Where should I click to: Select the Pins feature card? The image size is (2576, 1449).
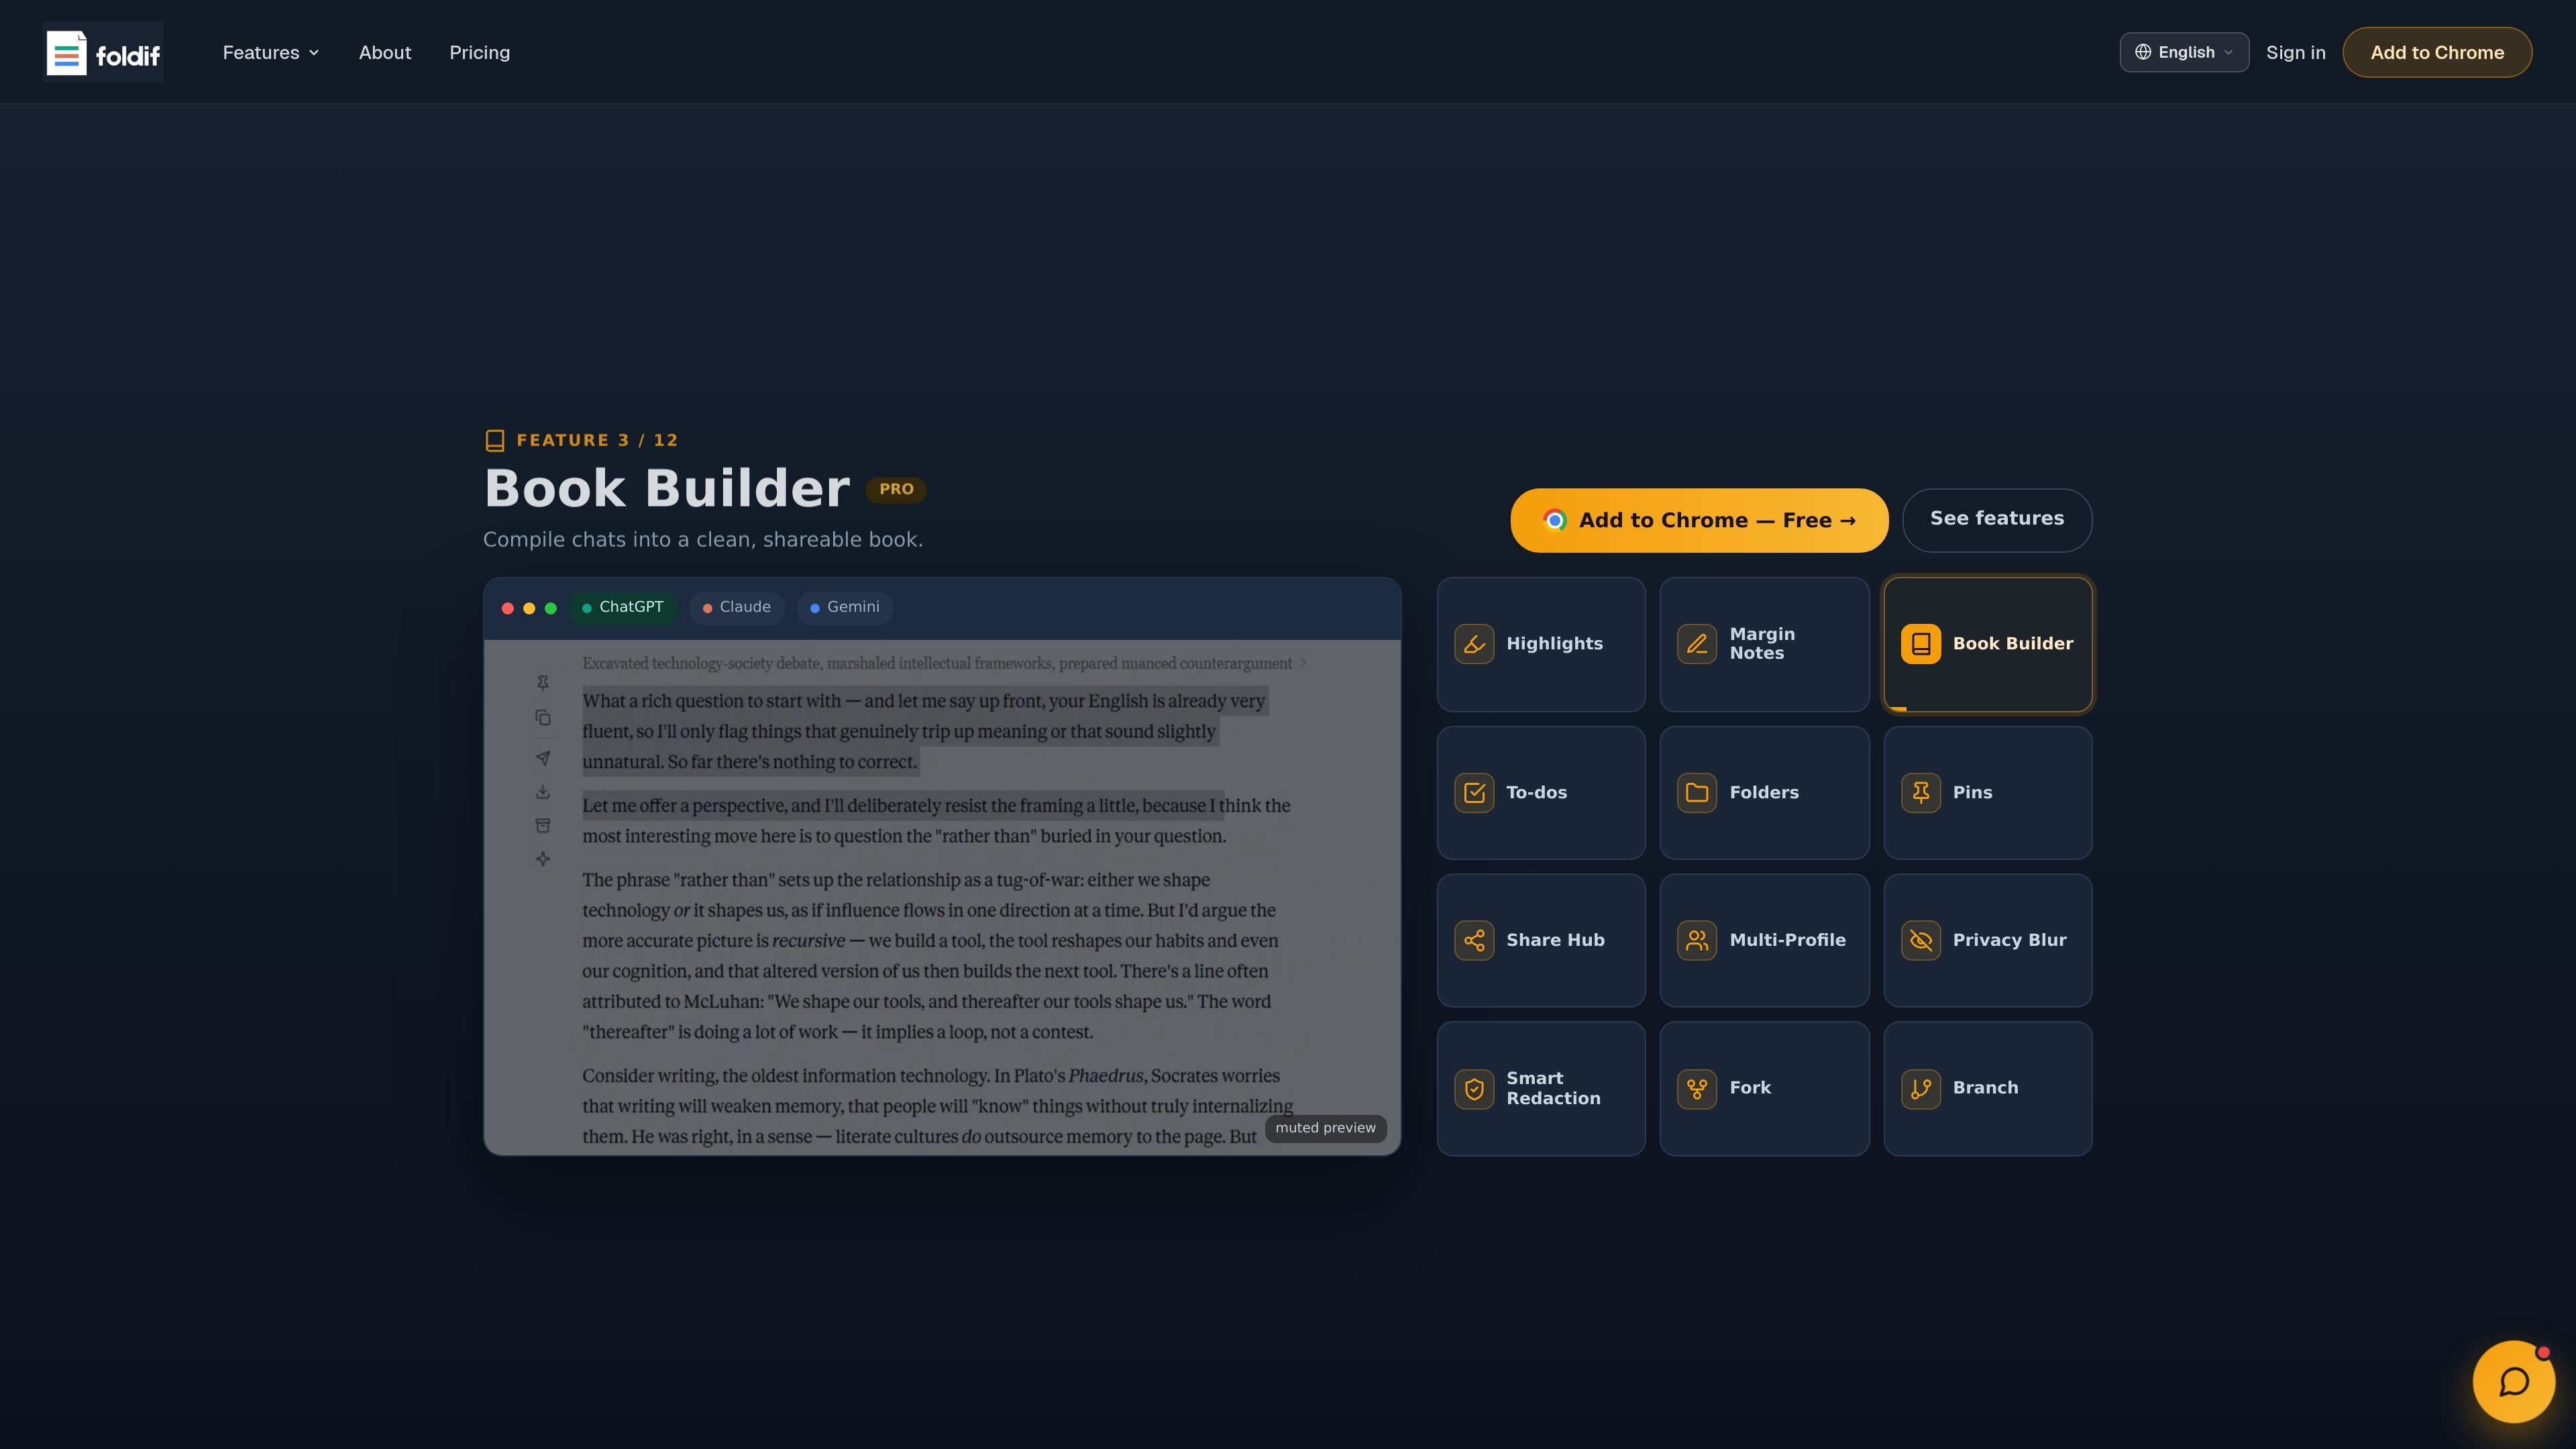point(1988,793)
